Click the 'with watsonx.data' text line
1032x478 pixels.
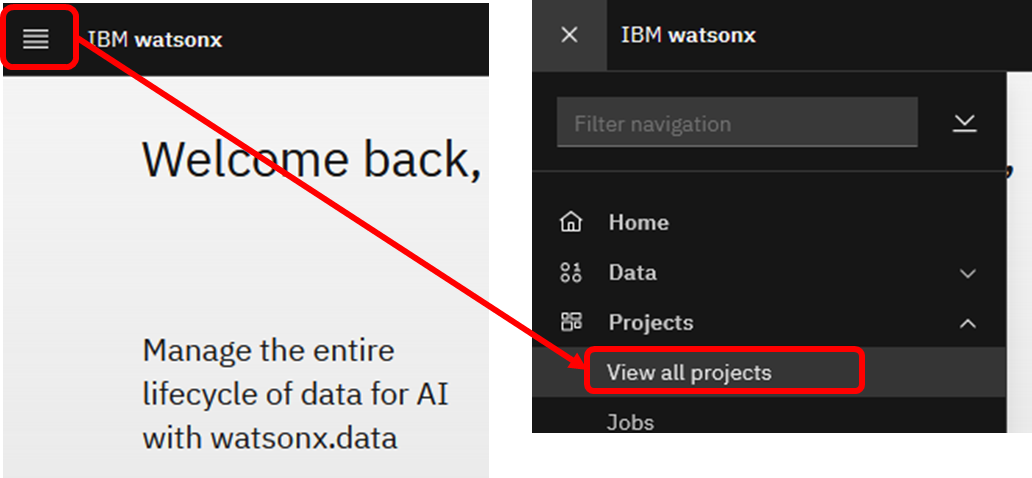269,438
